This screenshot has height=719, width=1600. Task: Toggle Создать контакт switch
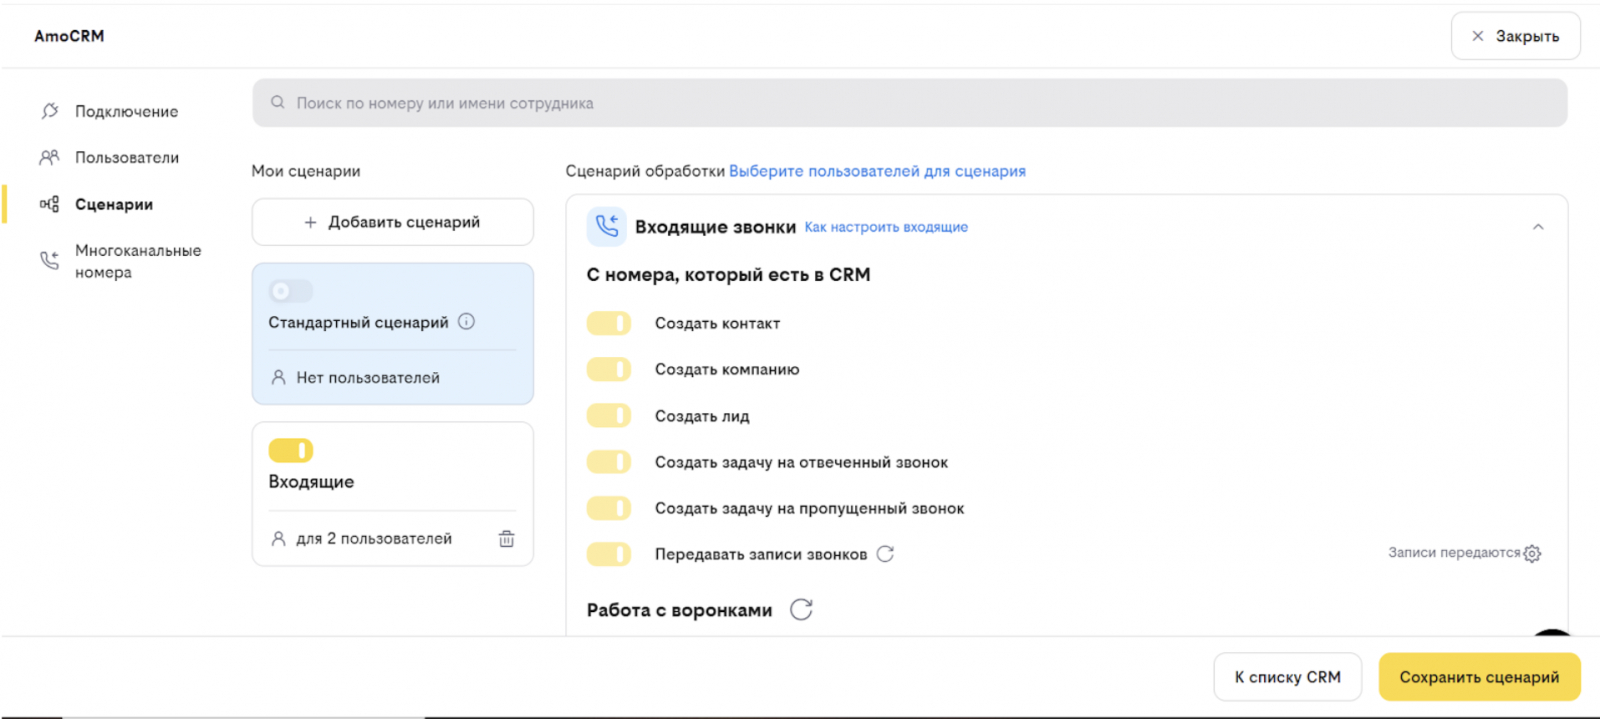pos(609,323)
